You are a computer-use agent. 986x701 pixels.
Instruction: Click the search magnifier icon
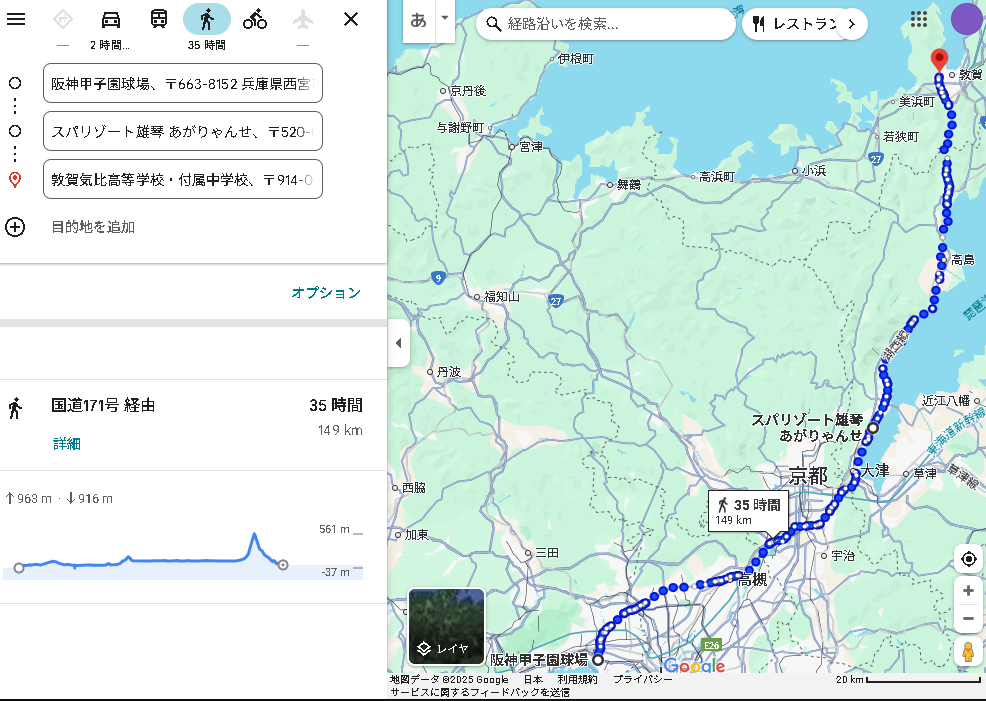(494, 25)
